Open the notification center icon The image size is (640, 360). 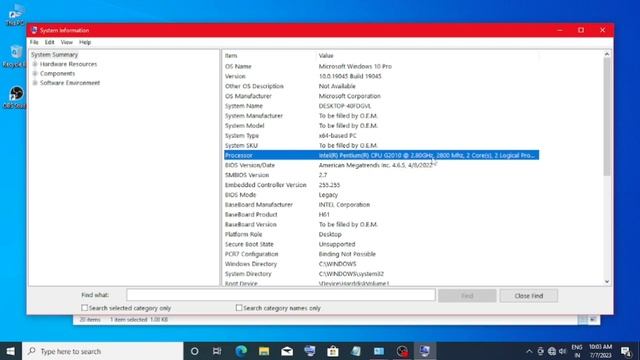[626, 351]
